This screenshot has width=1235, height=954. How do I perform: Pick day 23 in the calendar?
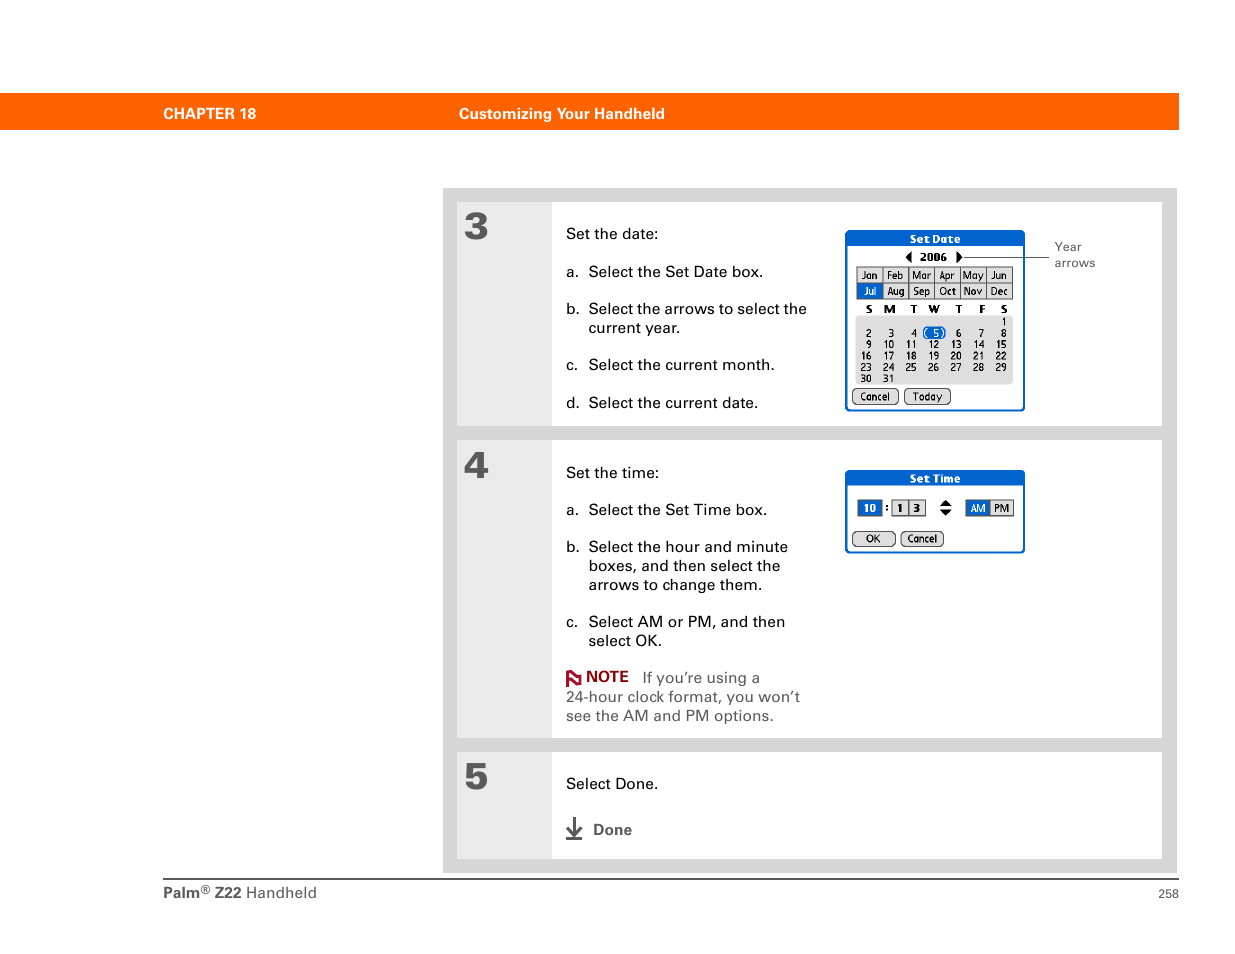point(866,368)
